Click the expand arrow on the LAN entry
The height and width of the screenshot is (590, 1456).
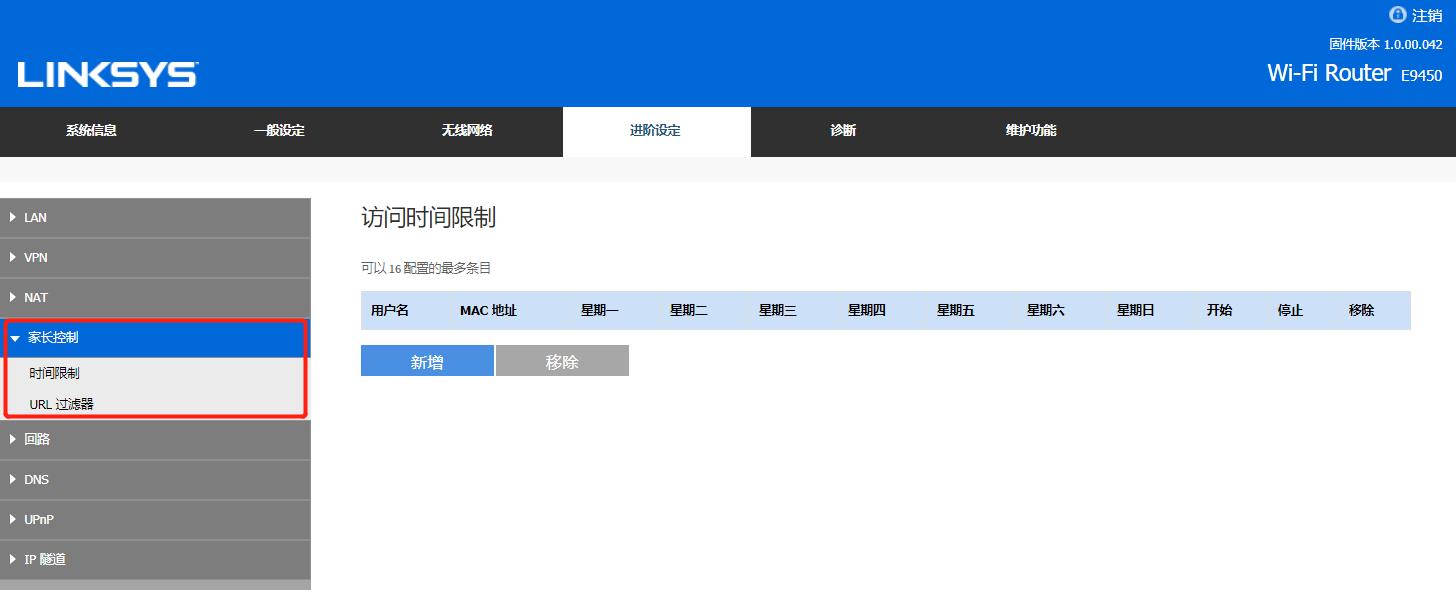point(13,217)
